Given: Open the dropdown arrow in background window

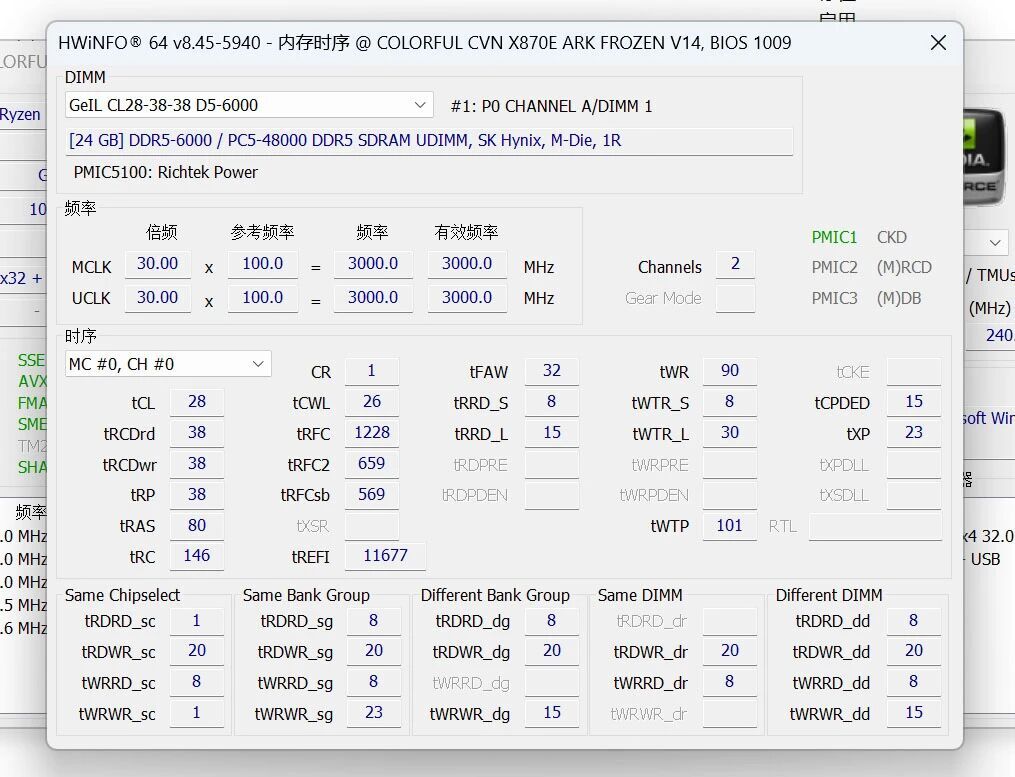Looking at the screenshot, I should click(995, 243).
